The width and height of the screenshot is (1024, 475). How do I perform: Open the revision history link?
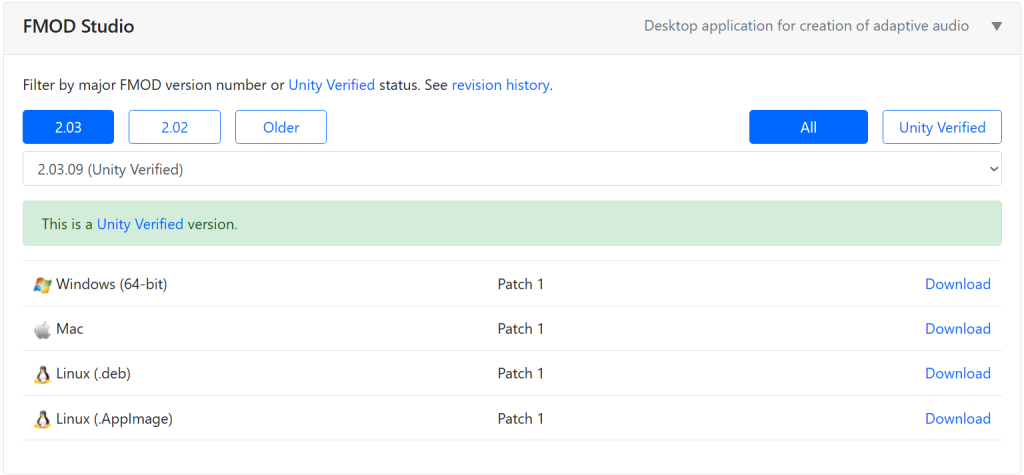pos(501,85)
